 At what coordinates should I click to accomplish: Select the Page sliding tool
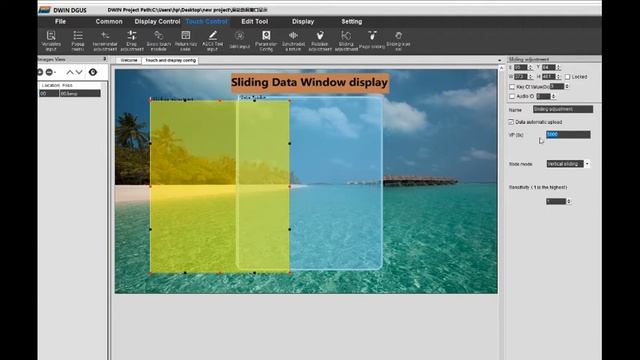372,40
